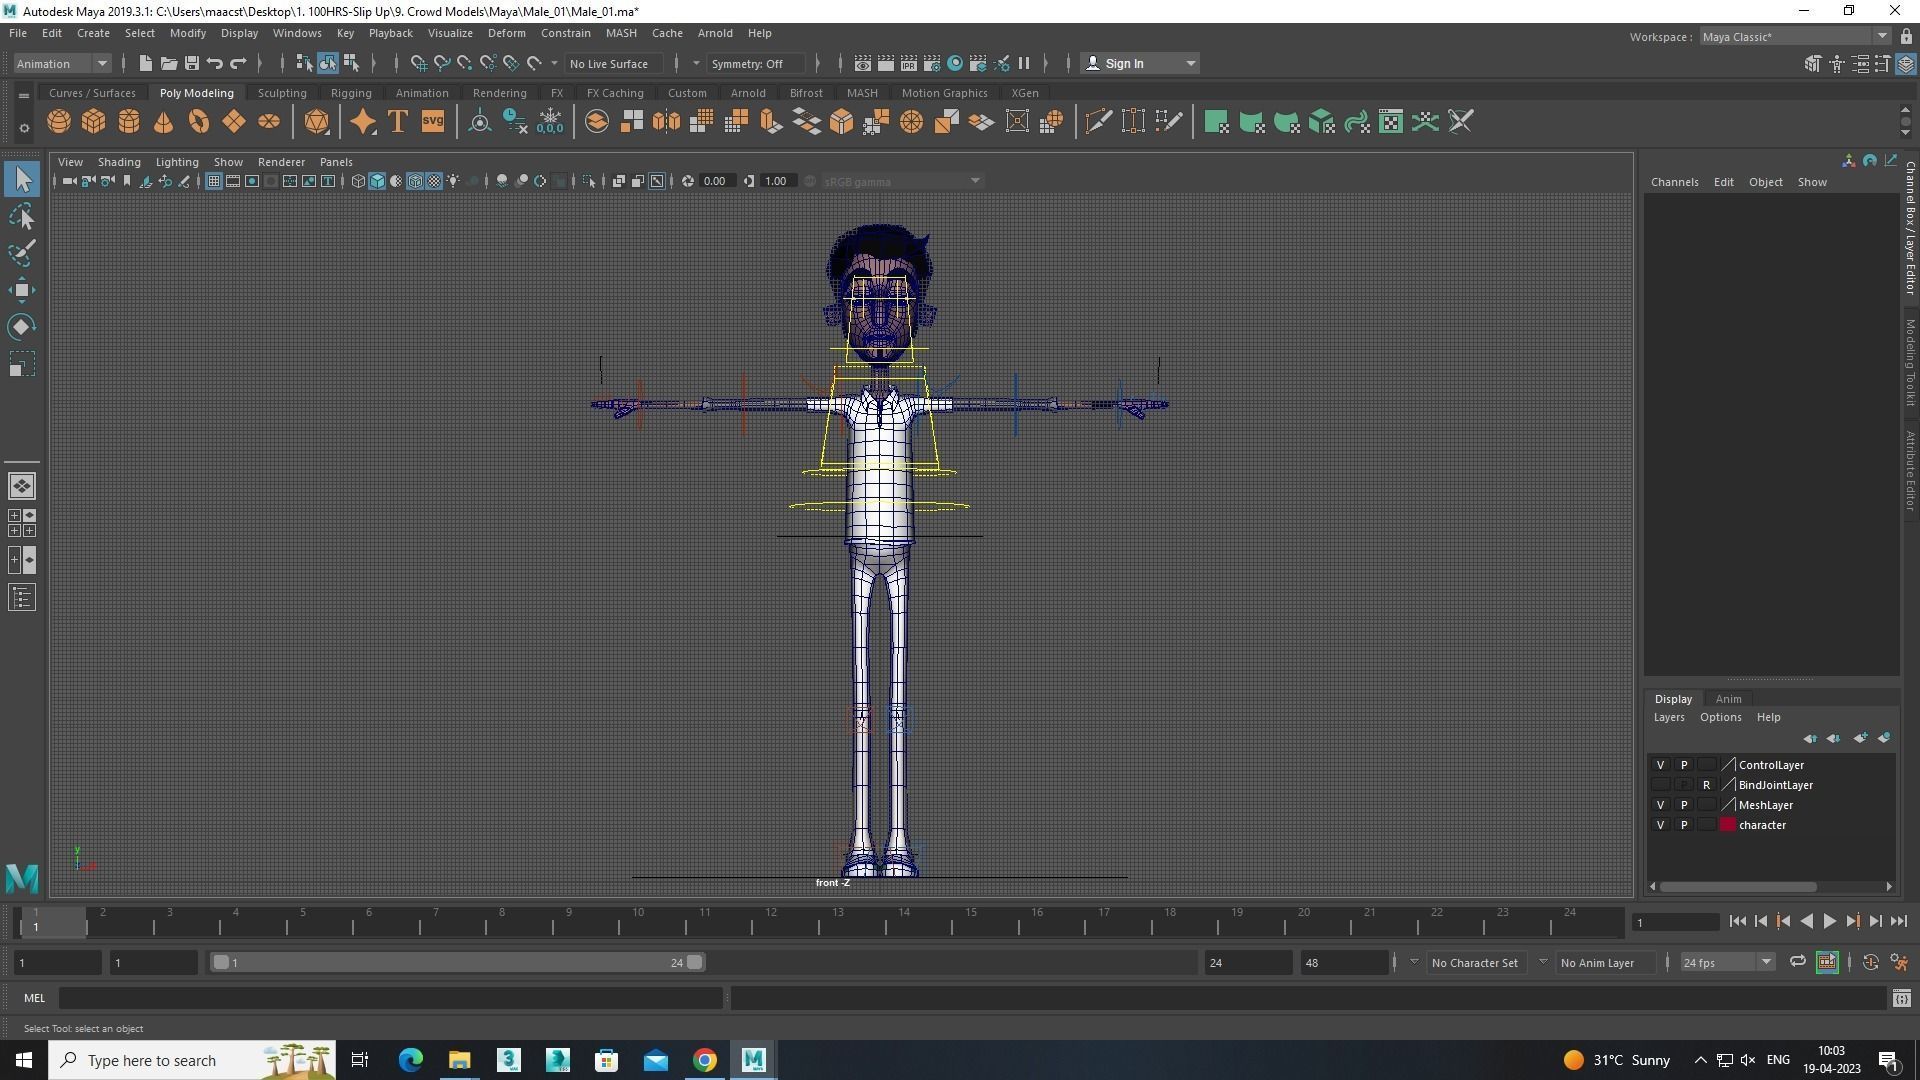The height and width of the screenshot is (1080, 1920).
Task: Open the script editor icon
Action: pos(1901,998)
